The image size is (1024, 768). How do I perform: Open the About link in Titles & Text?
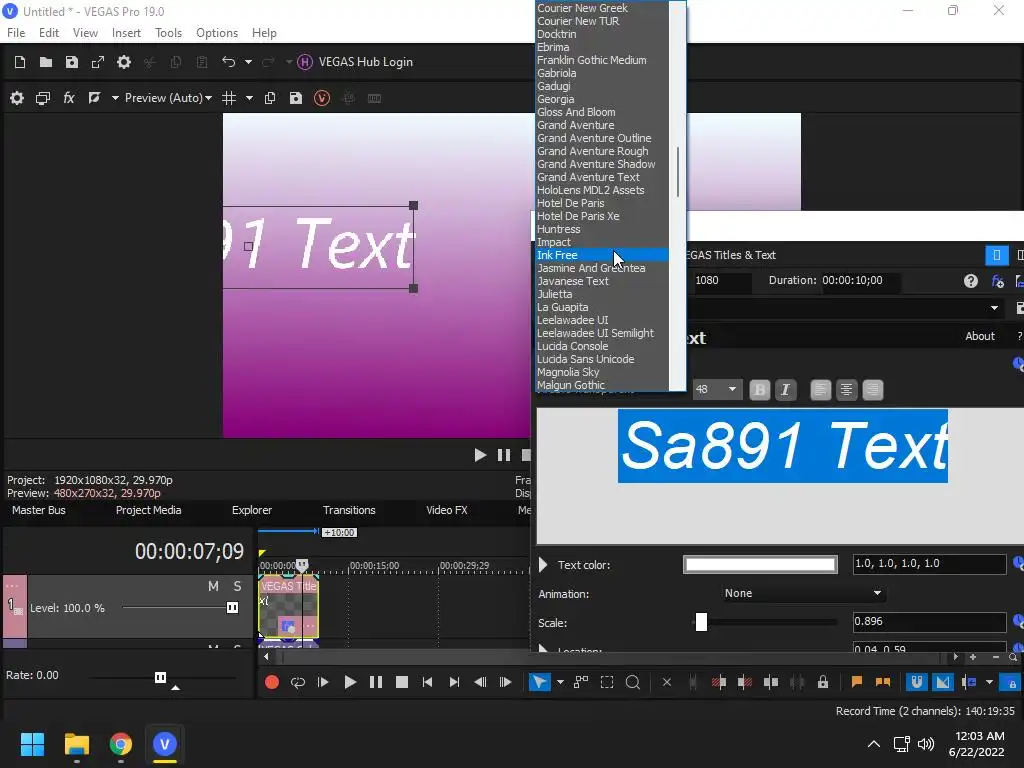(x=980, y=336)
